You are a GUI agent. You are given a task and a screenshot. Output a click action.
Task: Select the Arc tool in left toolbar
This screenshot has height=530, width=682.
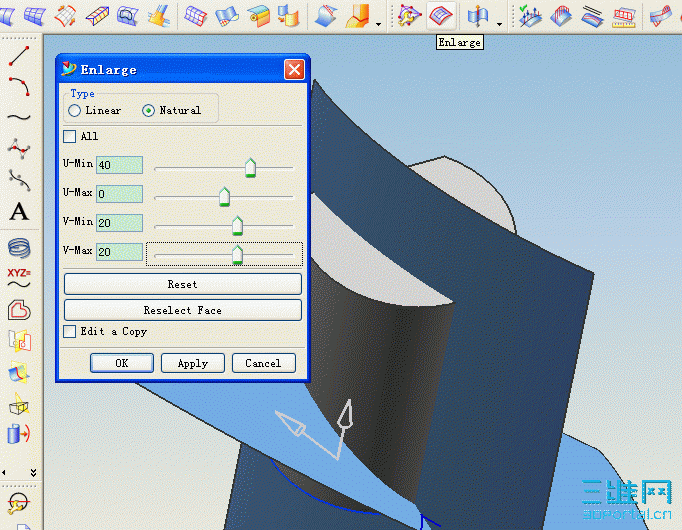pyautogui.click(x=19, y=87)
